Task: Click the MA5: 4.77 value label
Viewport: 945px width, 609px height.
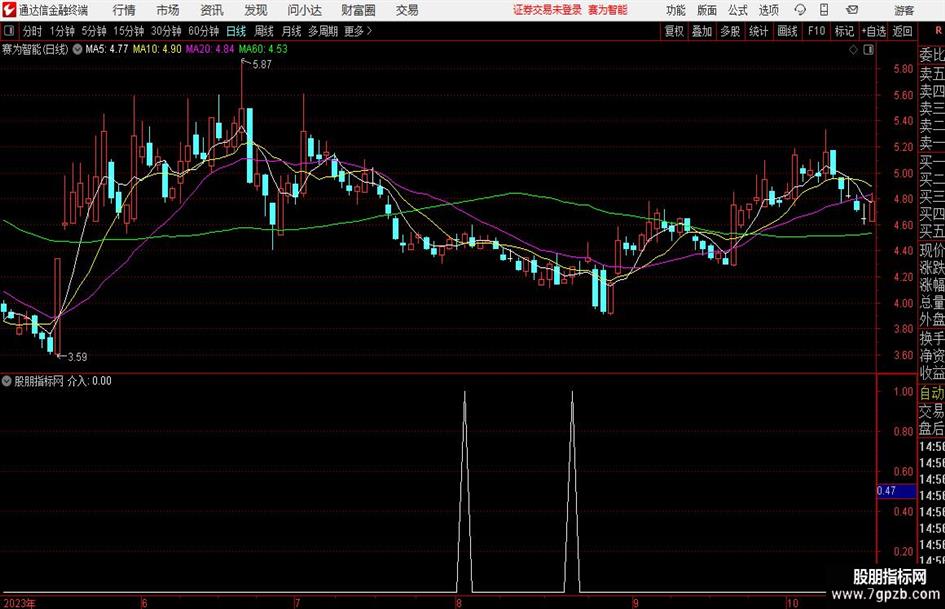Action: 107,49
